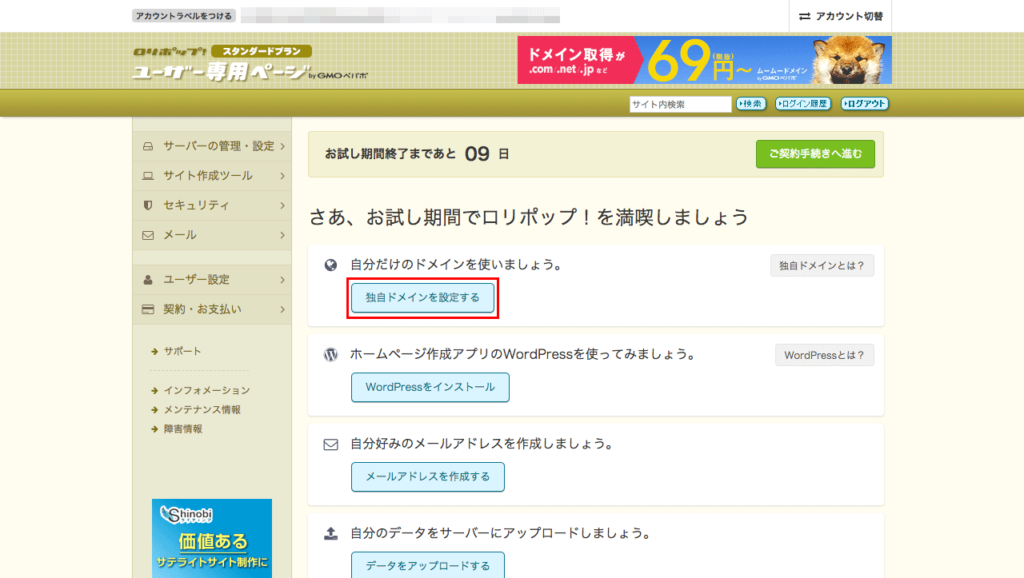
Task: Open the 障害情報 link
Action: tap(183, 429)
